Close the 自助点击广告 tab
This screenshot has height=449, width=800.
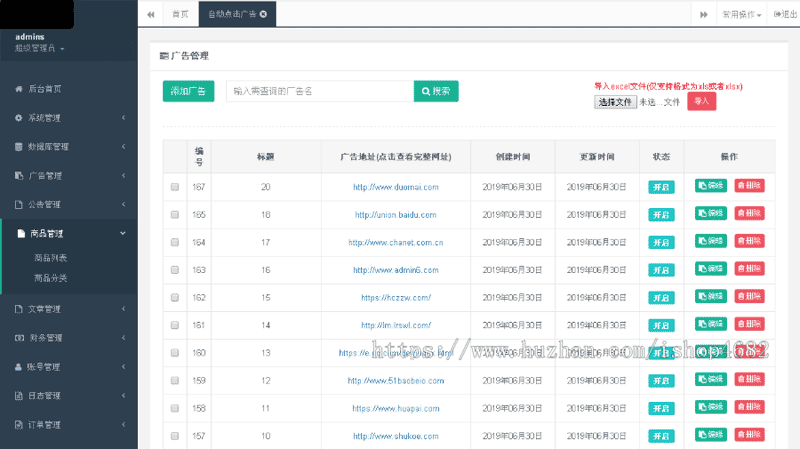click(x=263, y=14)
